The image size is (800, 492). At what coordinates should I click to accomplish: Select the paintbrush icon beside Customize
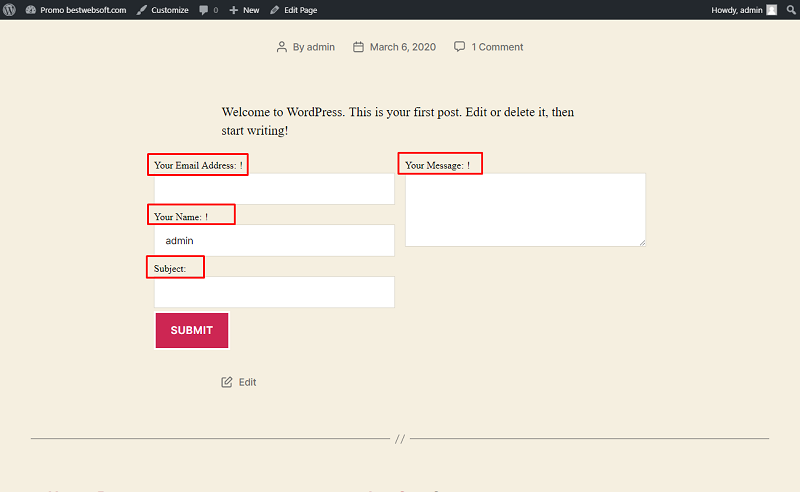coord(141,10)
